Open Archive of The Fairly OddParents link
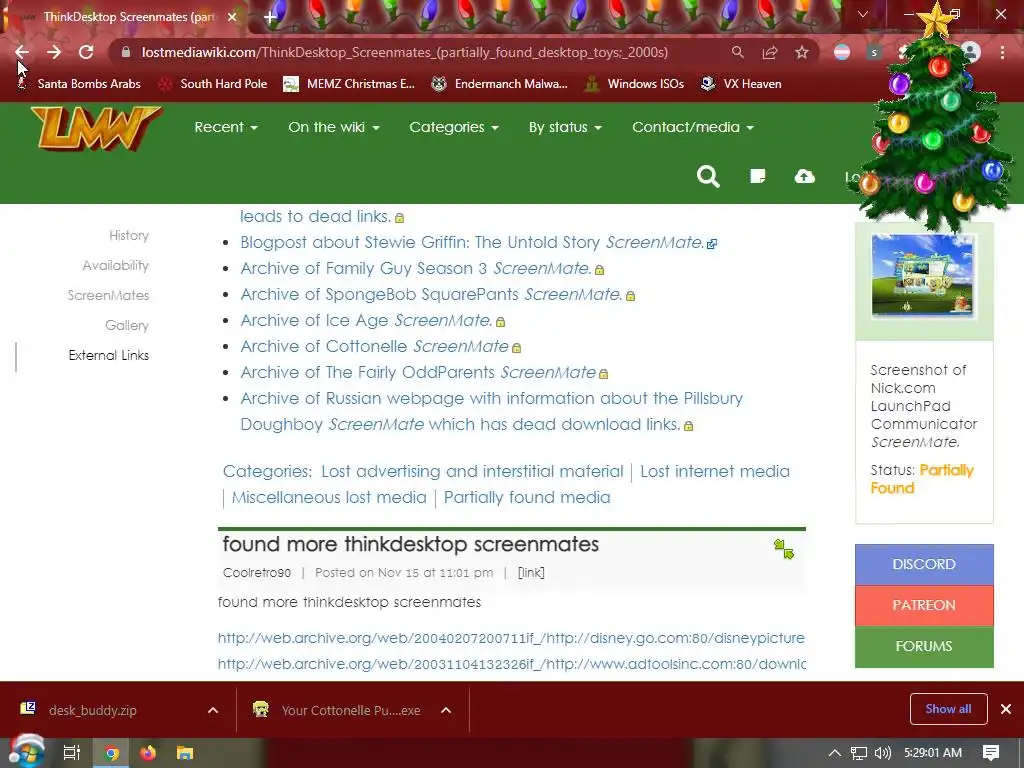1024x768 pixels. 418,372
